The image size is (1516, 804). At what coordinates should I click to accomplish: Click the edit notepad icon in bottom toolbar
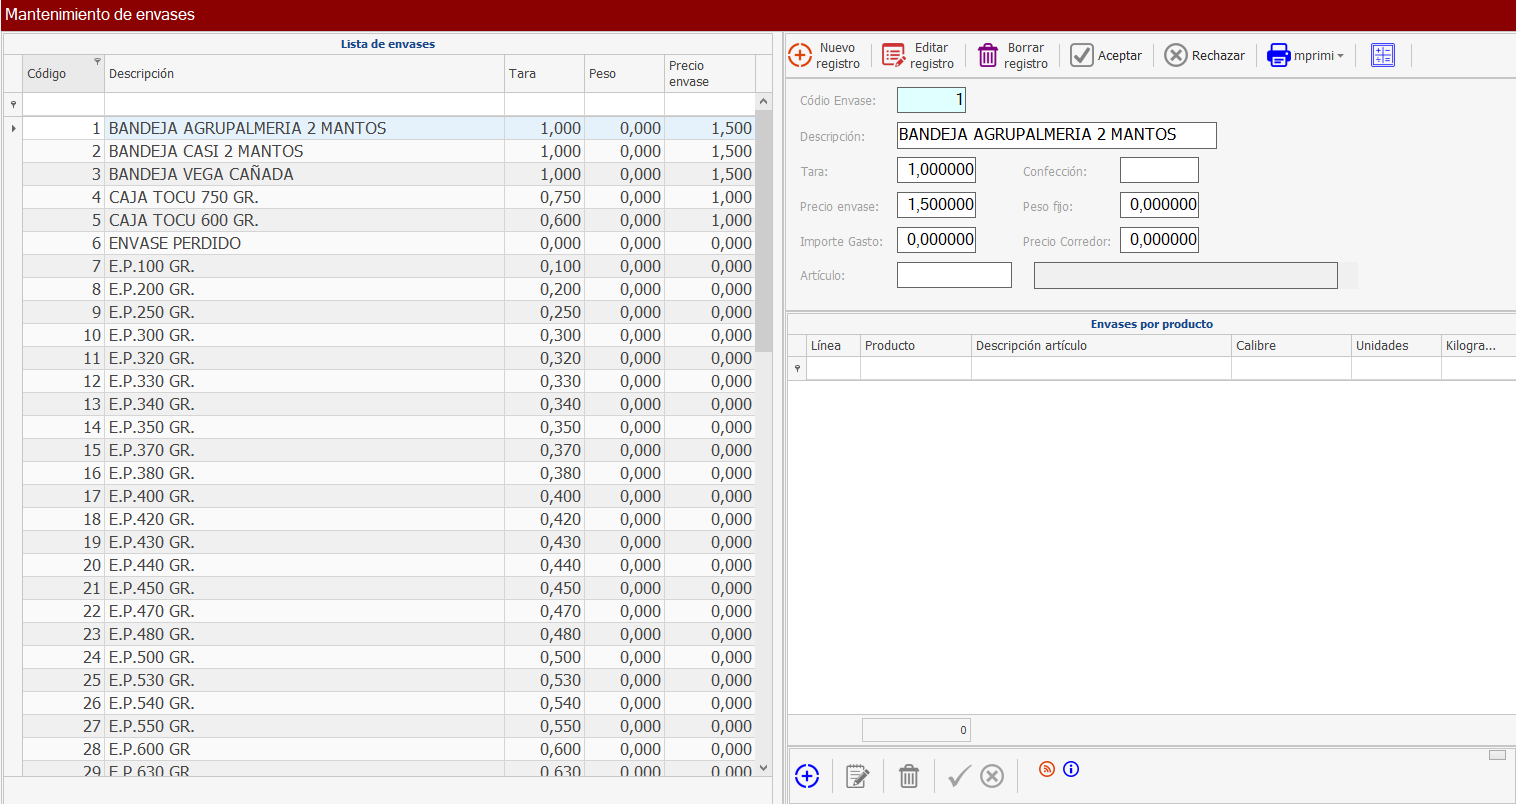(x=857, y=776)
